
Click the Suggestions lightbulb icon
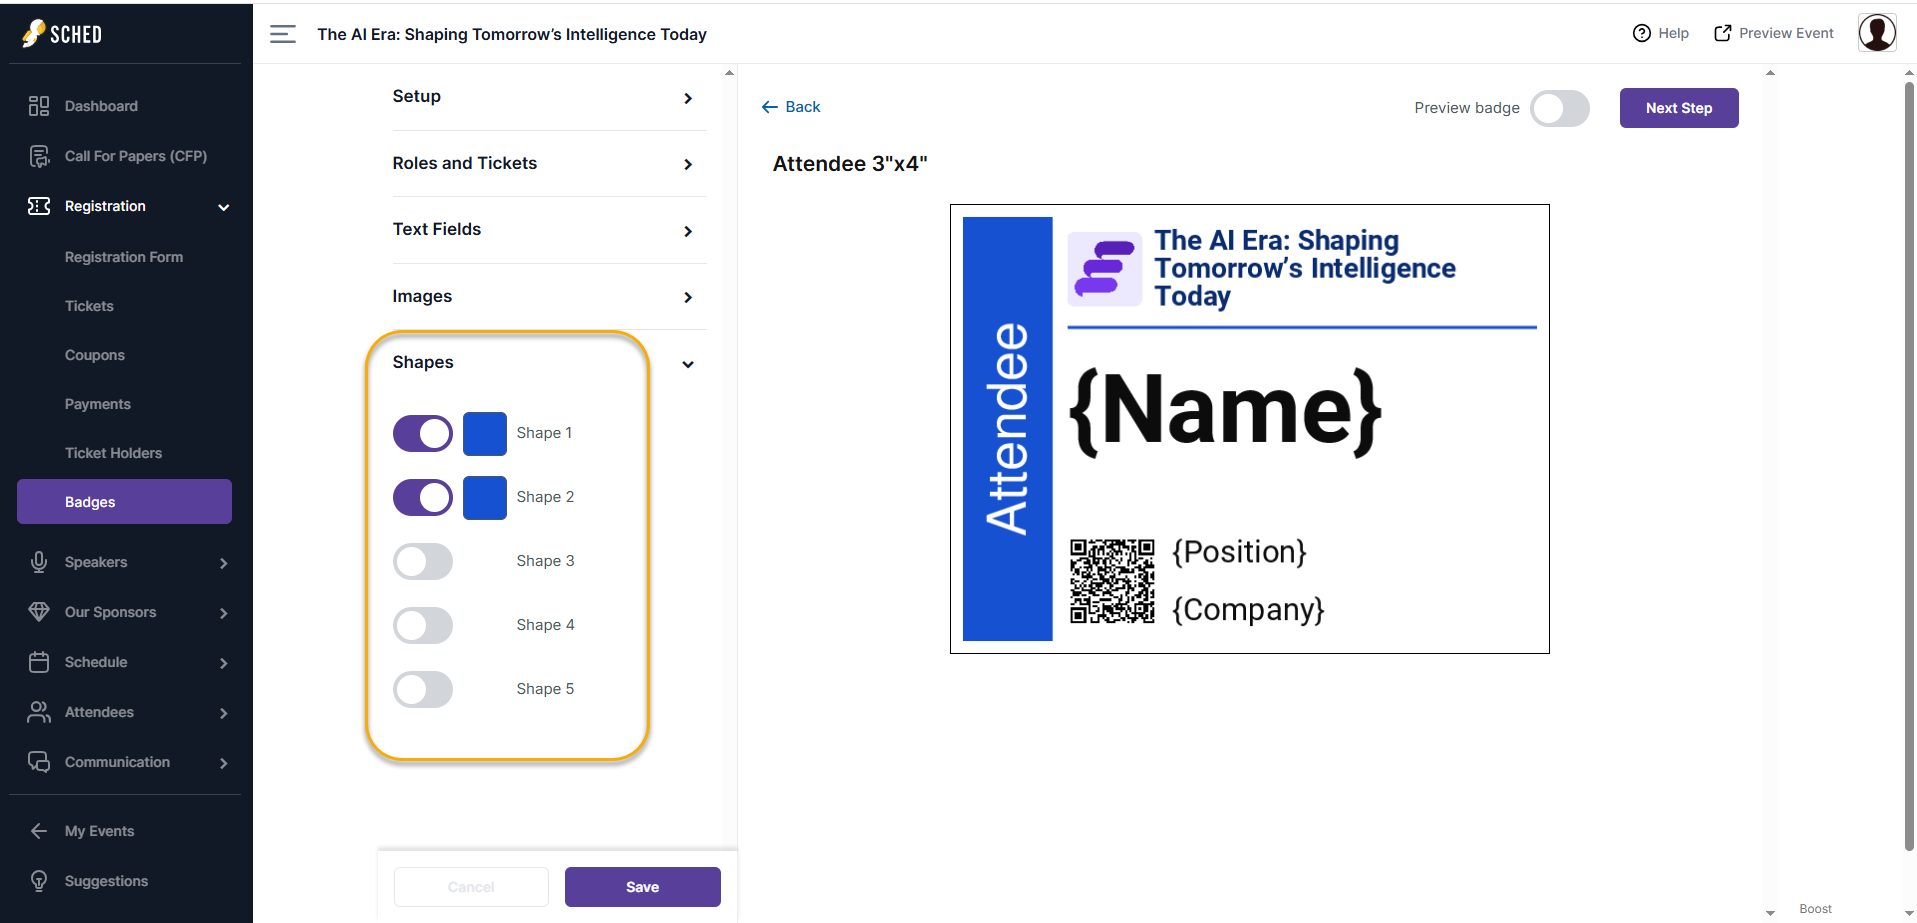[39, 881]
